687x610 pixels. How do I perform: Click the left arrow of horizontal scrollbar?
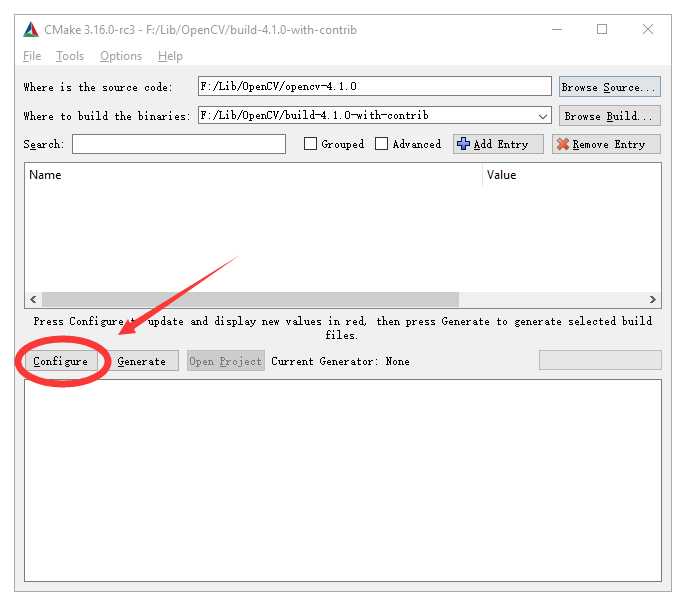(33, 300)
